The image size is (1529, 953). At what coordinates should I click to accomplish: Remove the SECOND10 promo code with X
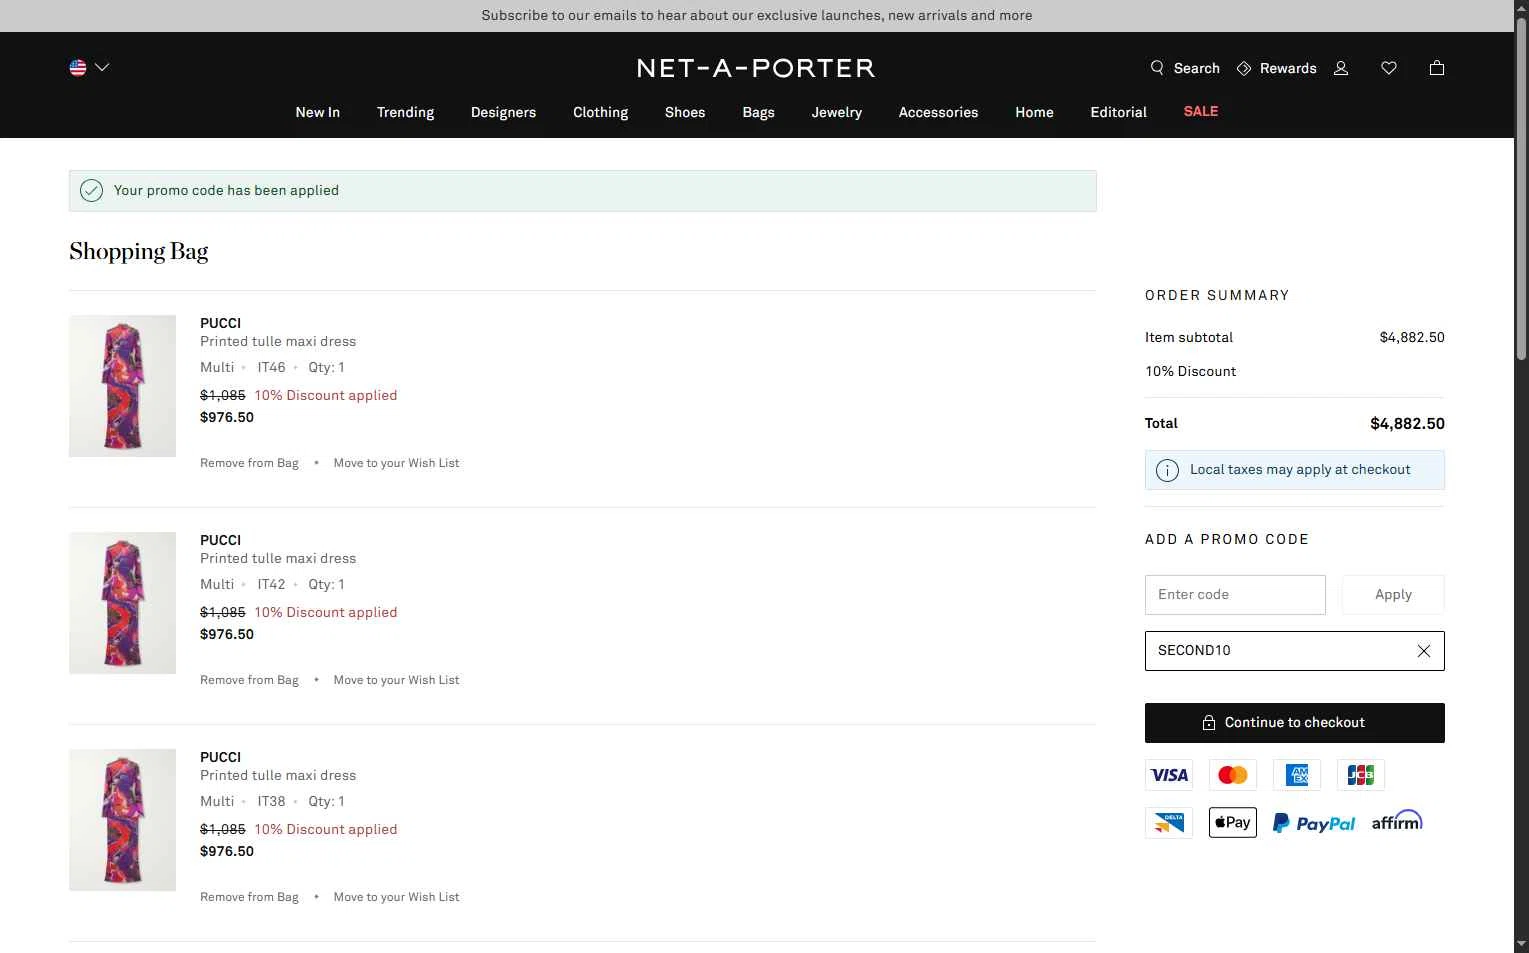click(x=1424, y=651)
